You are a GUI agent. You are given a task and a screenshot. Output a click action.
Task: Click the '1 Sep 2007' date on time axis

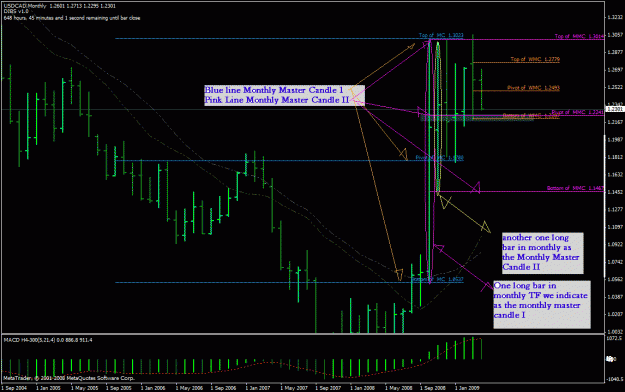328,388
